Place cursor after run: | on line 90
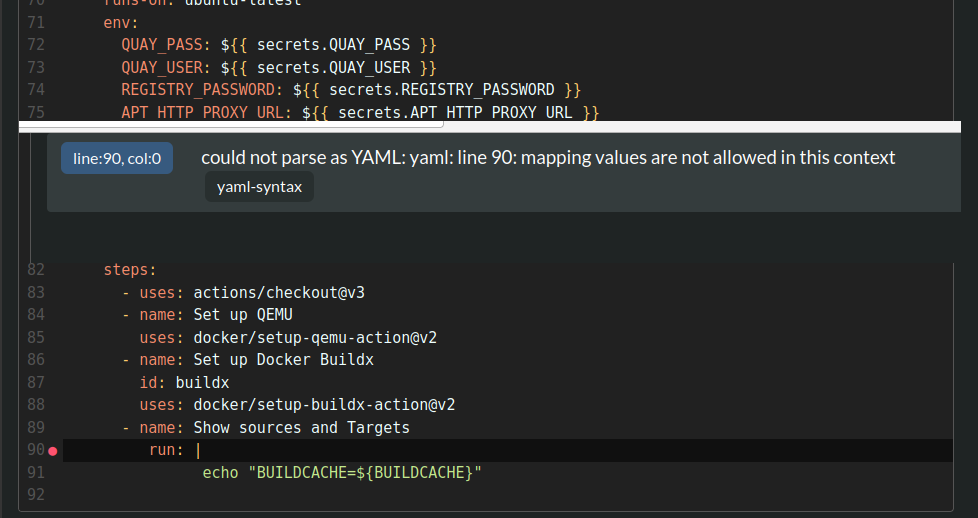The image size is (978, 518). (x=203, y=451)
